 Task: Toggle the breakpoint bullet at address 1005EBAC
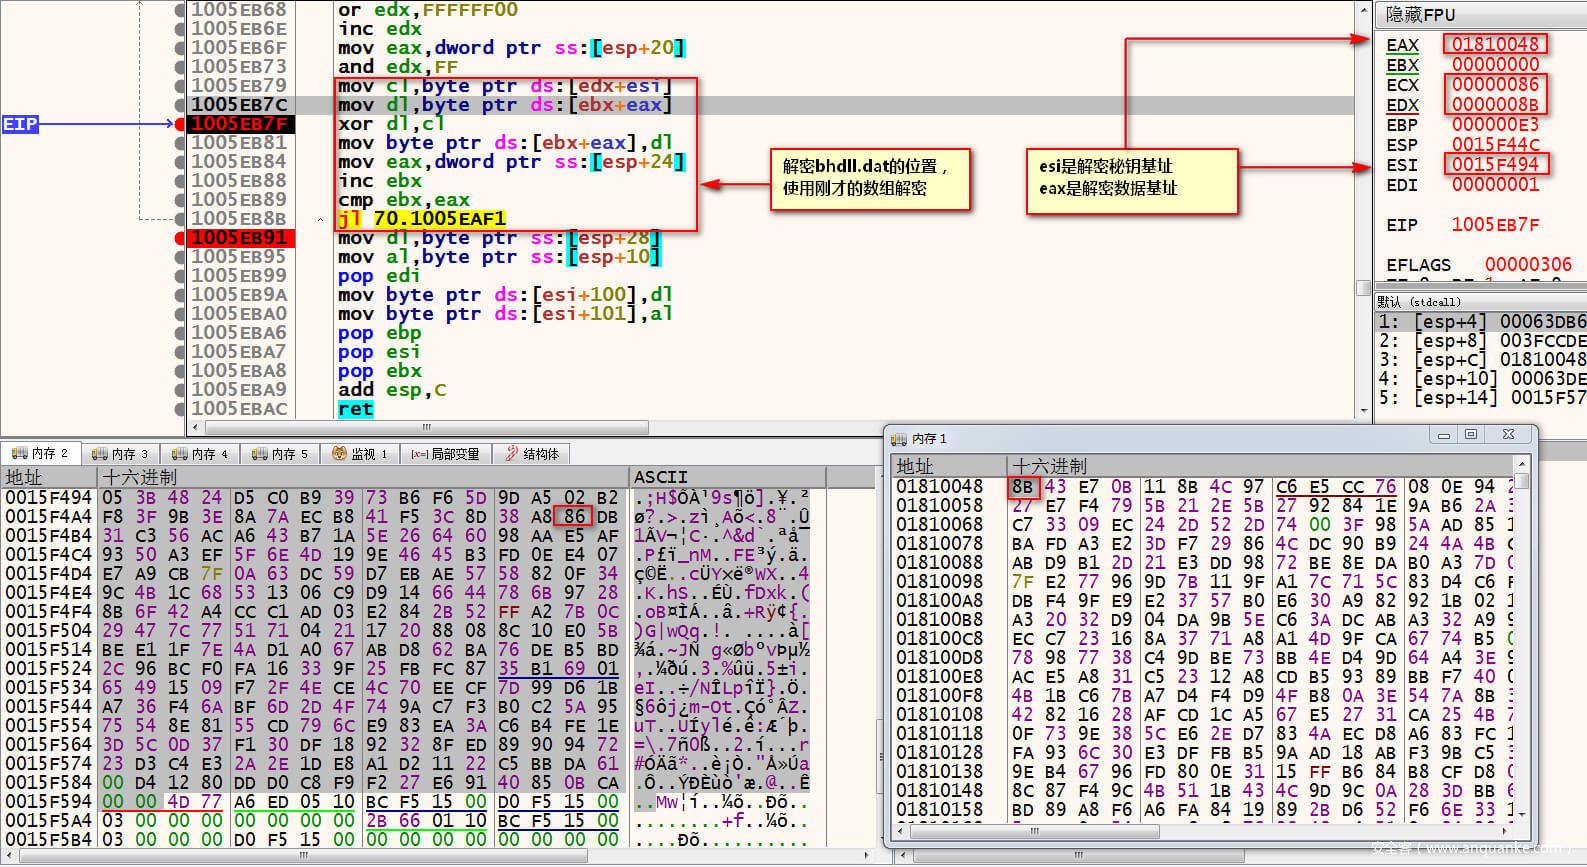pyautogui.click(x=180, y=409)
